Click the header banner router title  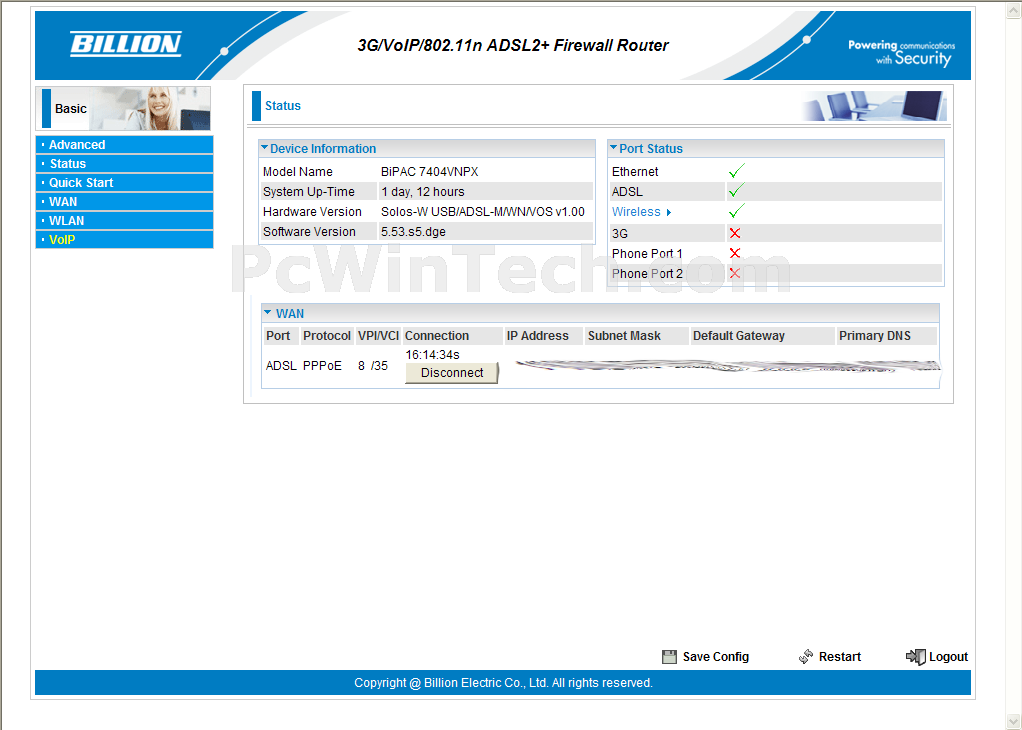(513, 46)
